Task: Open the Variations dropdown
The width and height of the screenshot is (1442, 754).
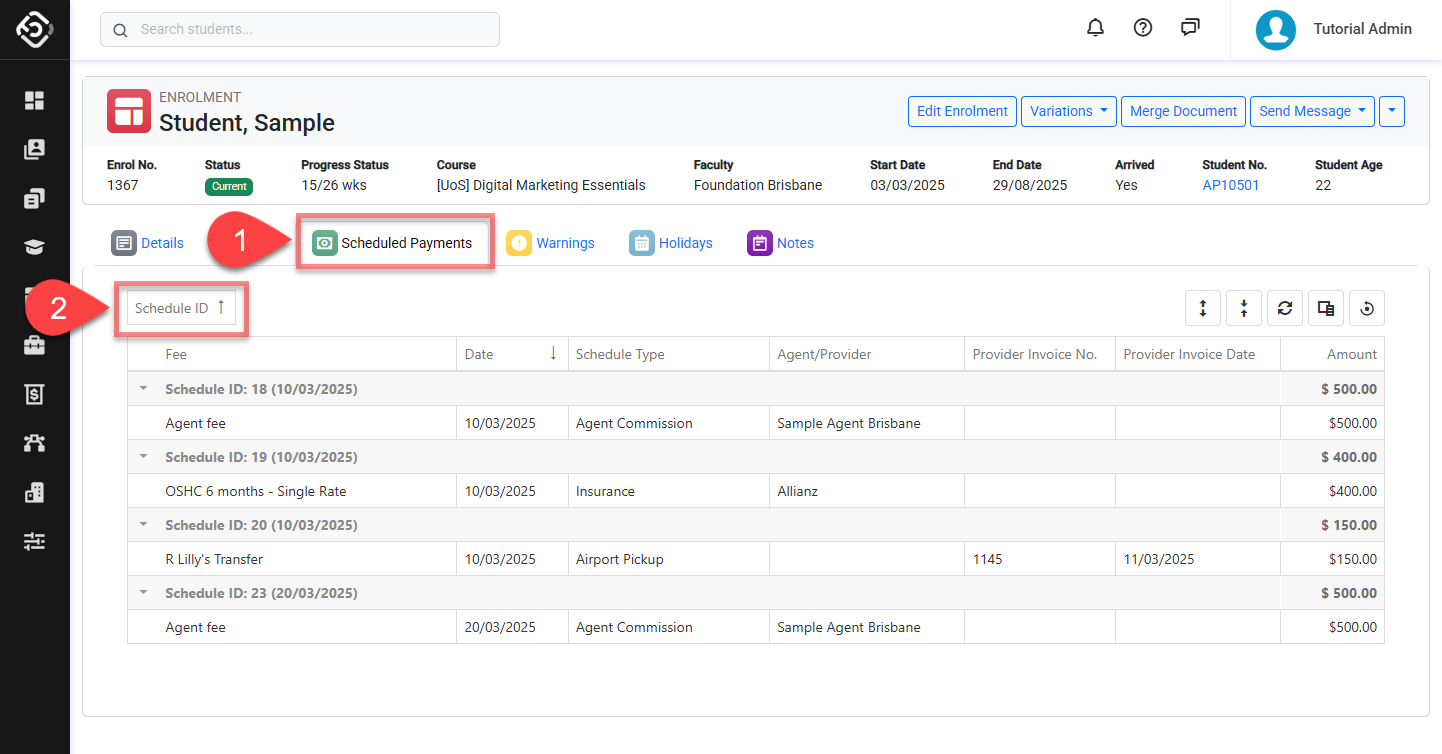Action: point(1068,111)
